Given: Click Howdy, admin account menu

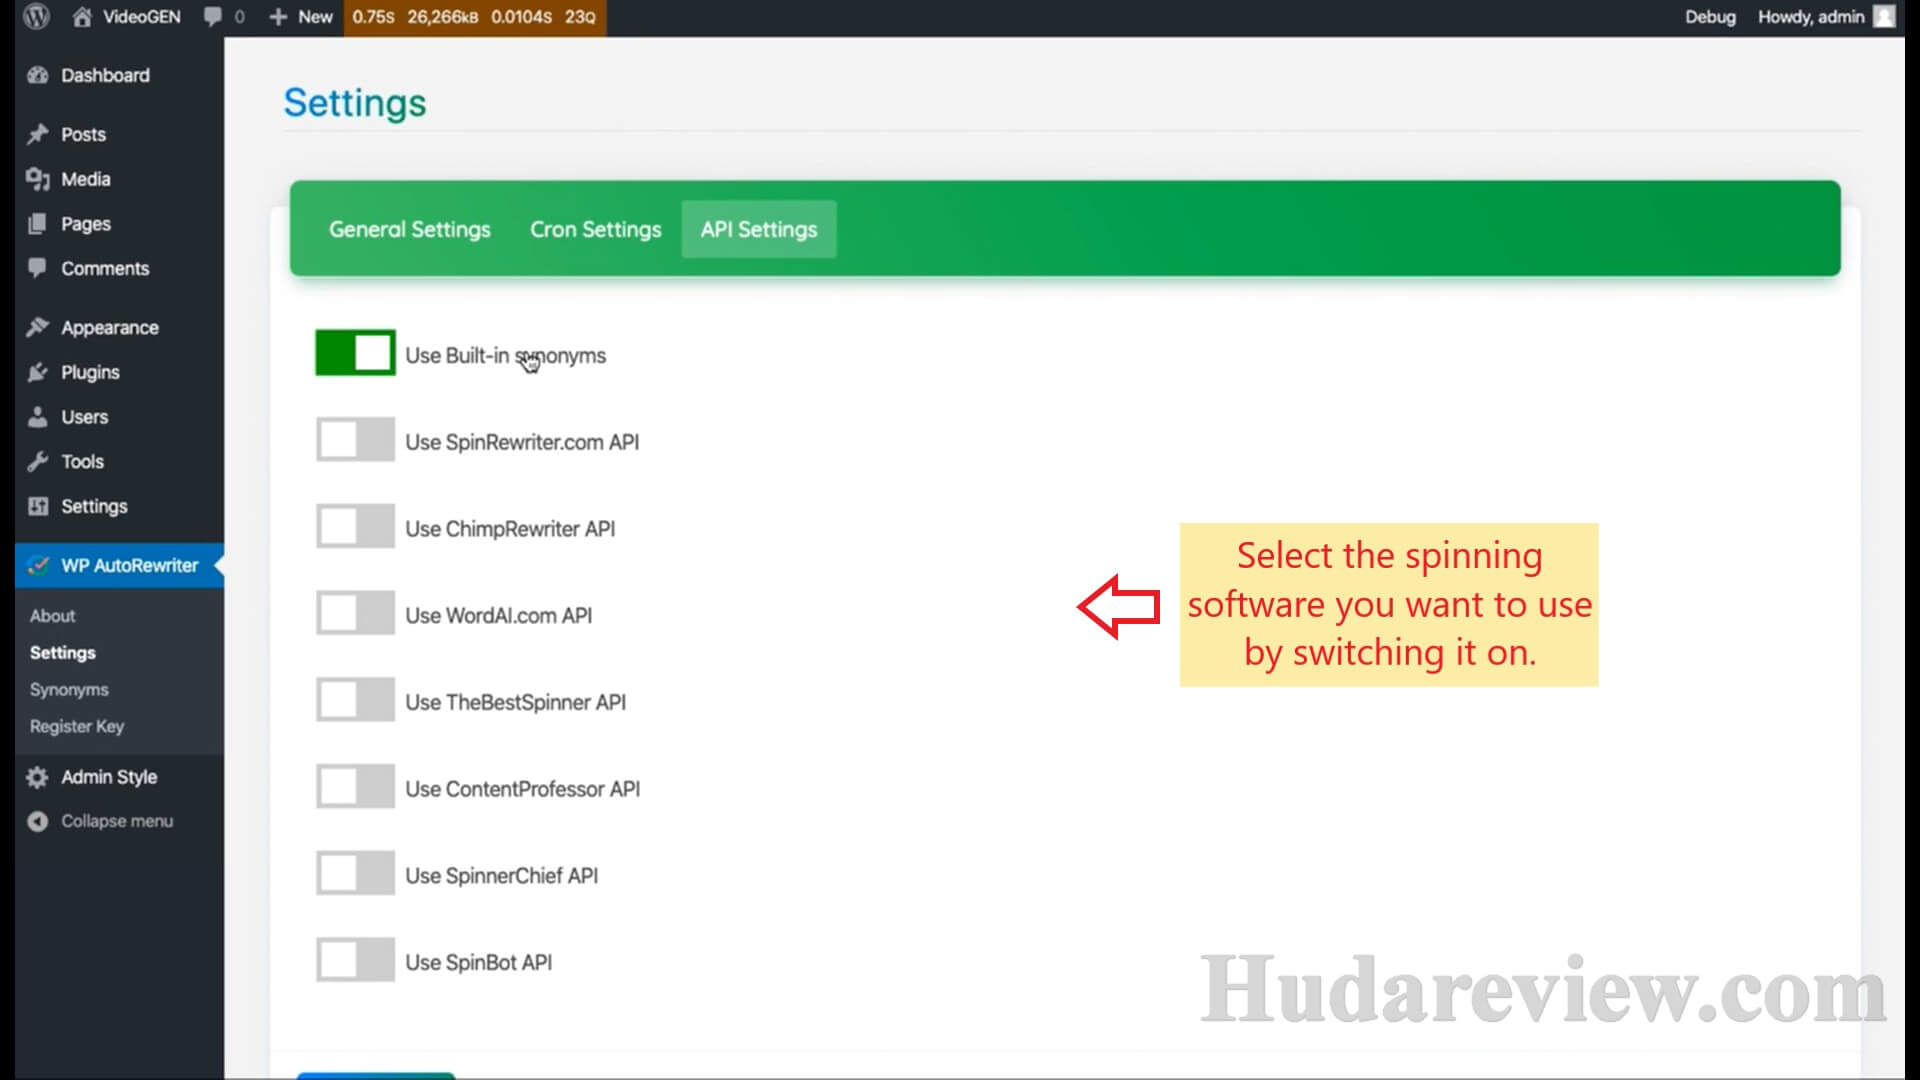Looking at the screenshot, I should (1826, 17).
